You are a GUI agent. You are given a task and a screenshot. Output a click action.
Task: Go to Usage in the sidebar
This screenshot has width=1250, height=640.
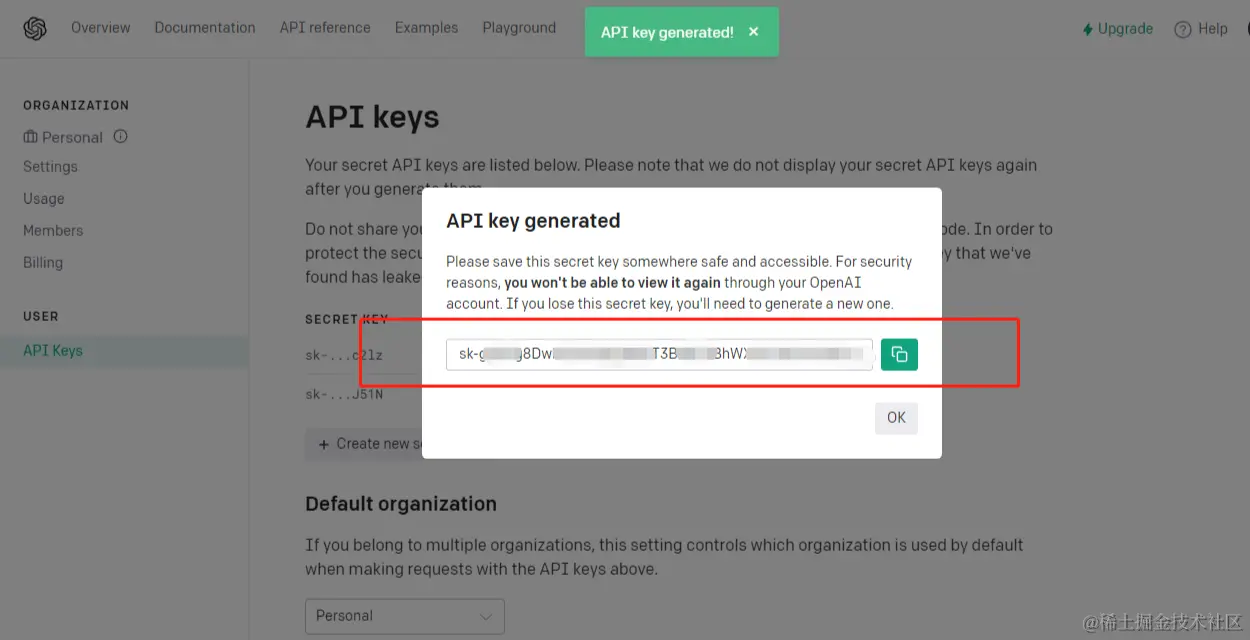44,199
